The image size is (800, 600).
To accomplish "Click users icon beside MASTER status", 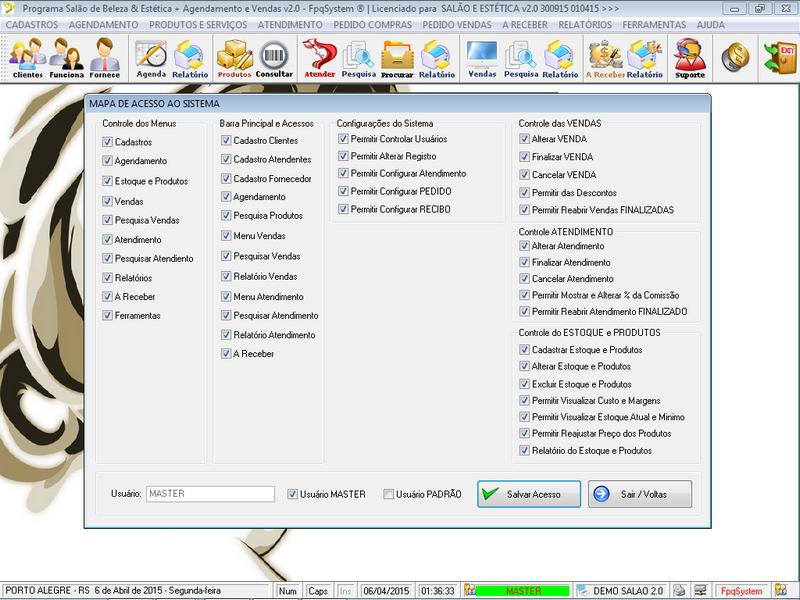I will [x=469, y=591].
